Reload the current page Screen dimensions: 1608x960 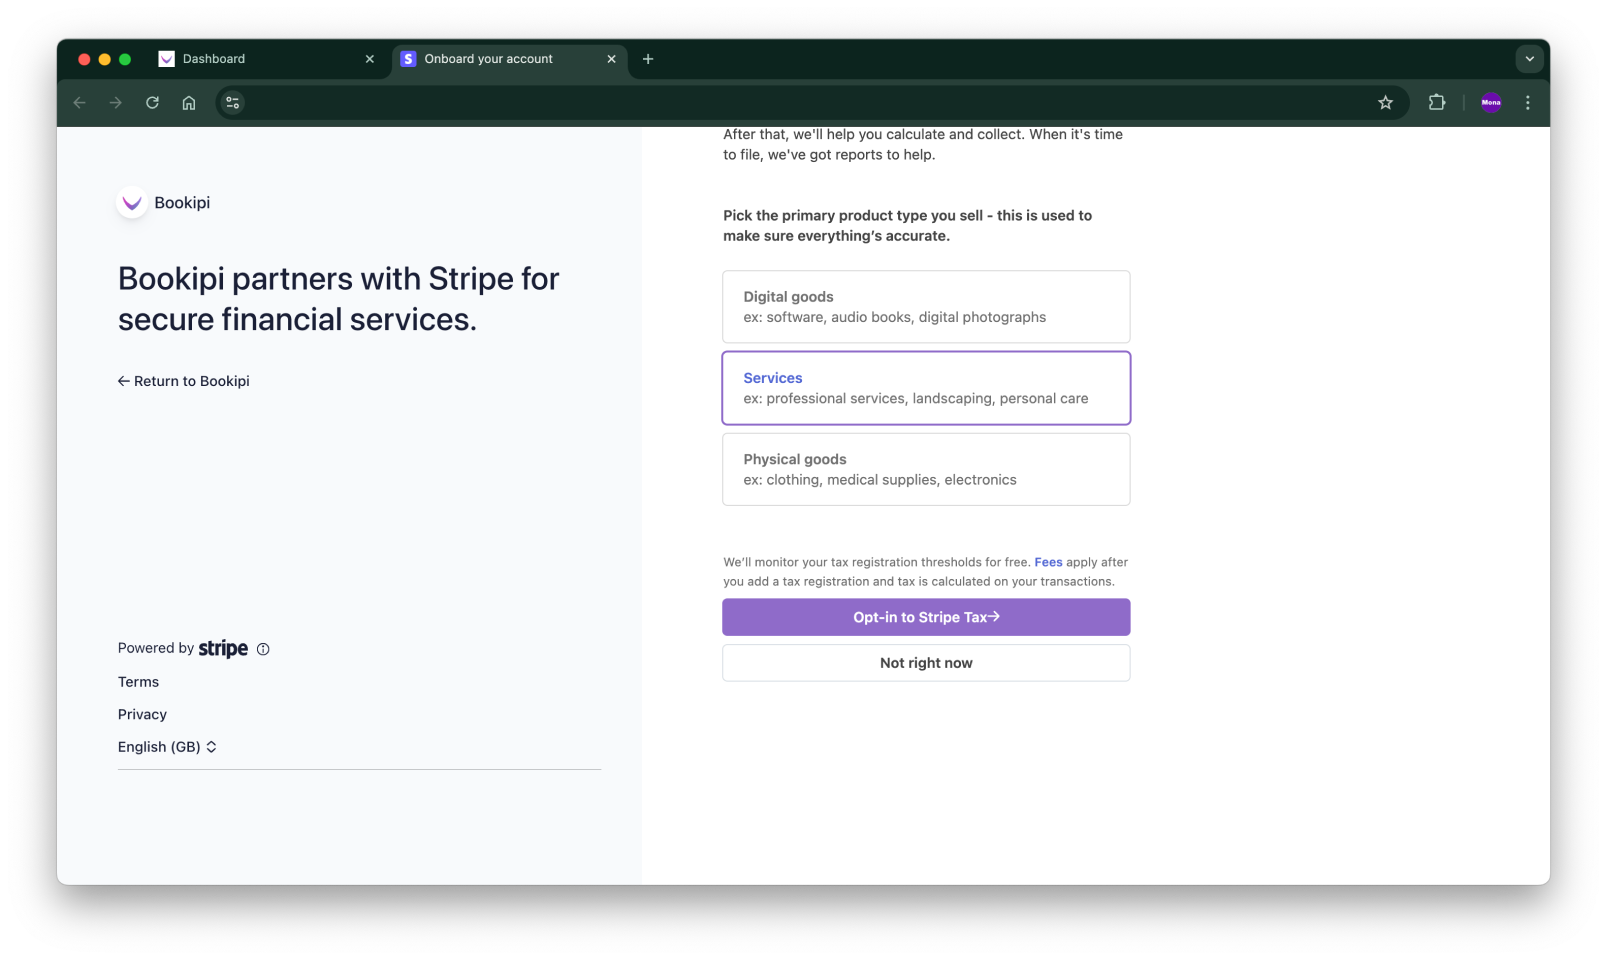pyautogui.click(x=152, y=102)
